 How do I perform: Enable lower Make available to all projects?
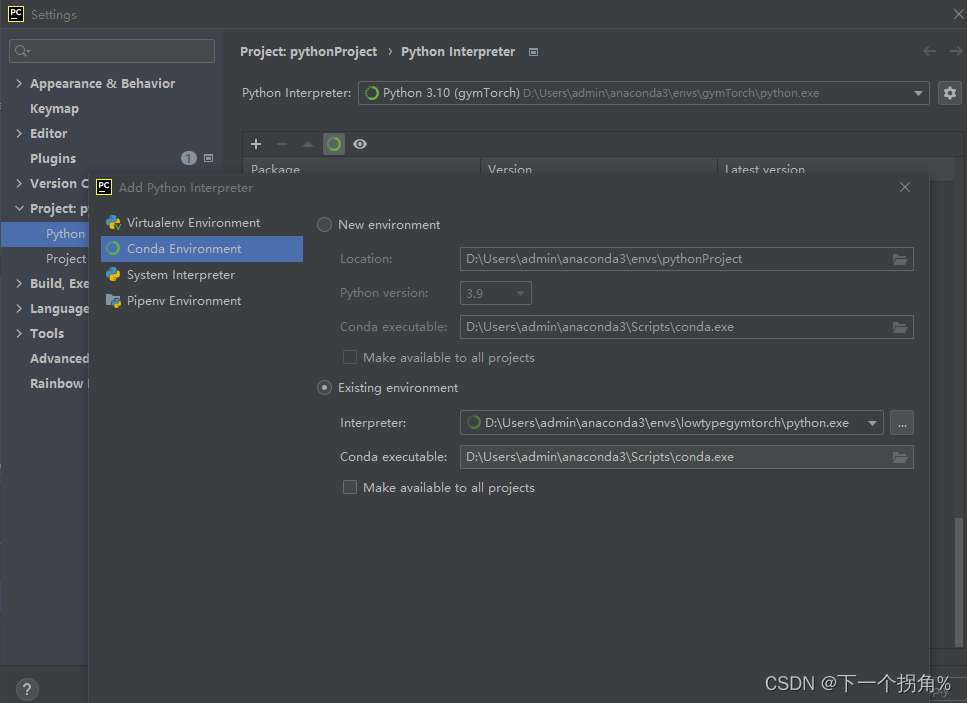[x=350, y=488]
